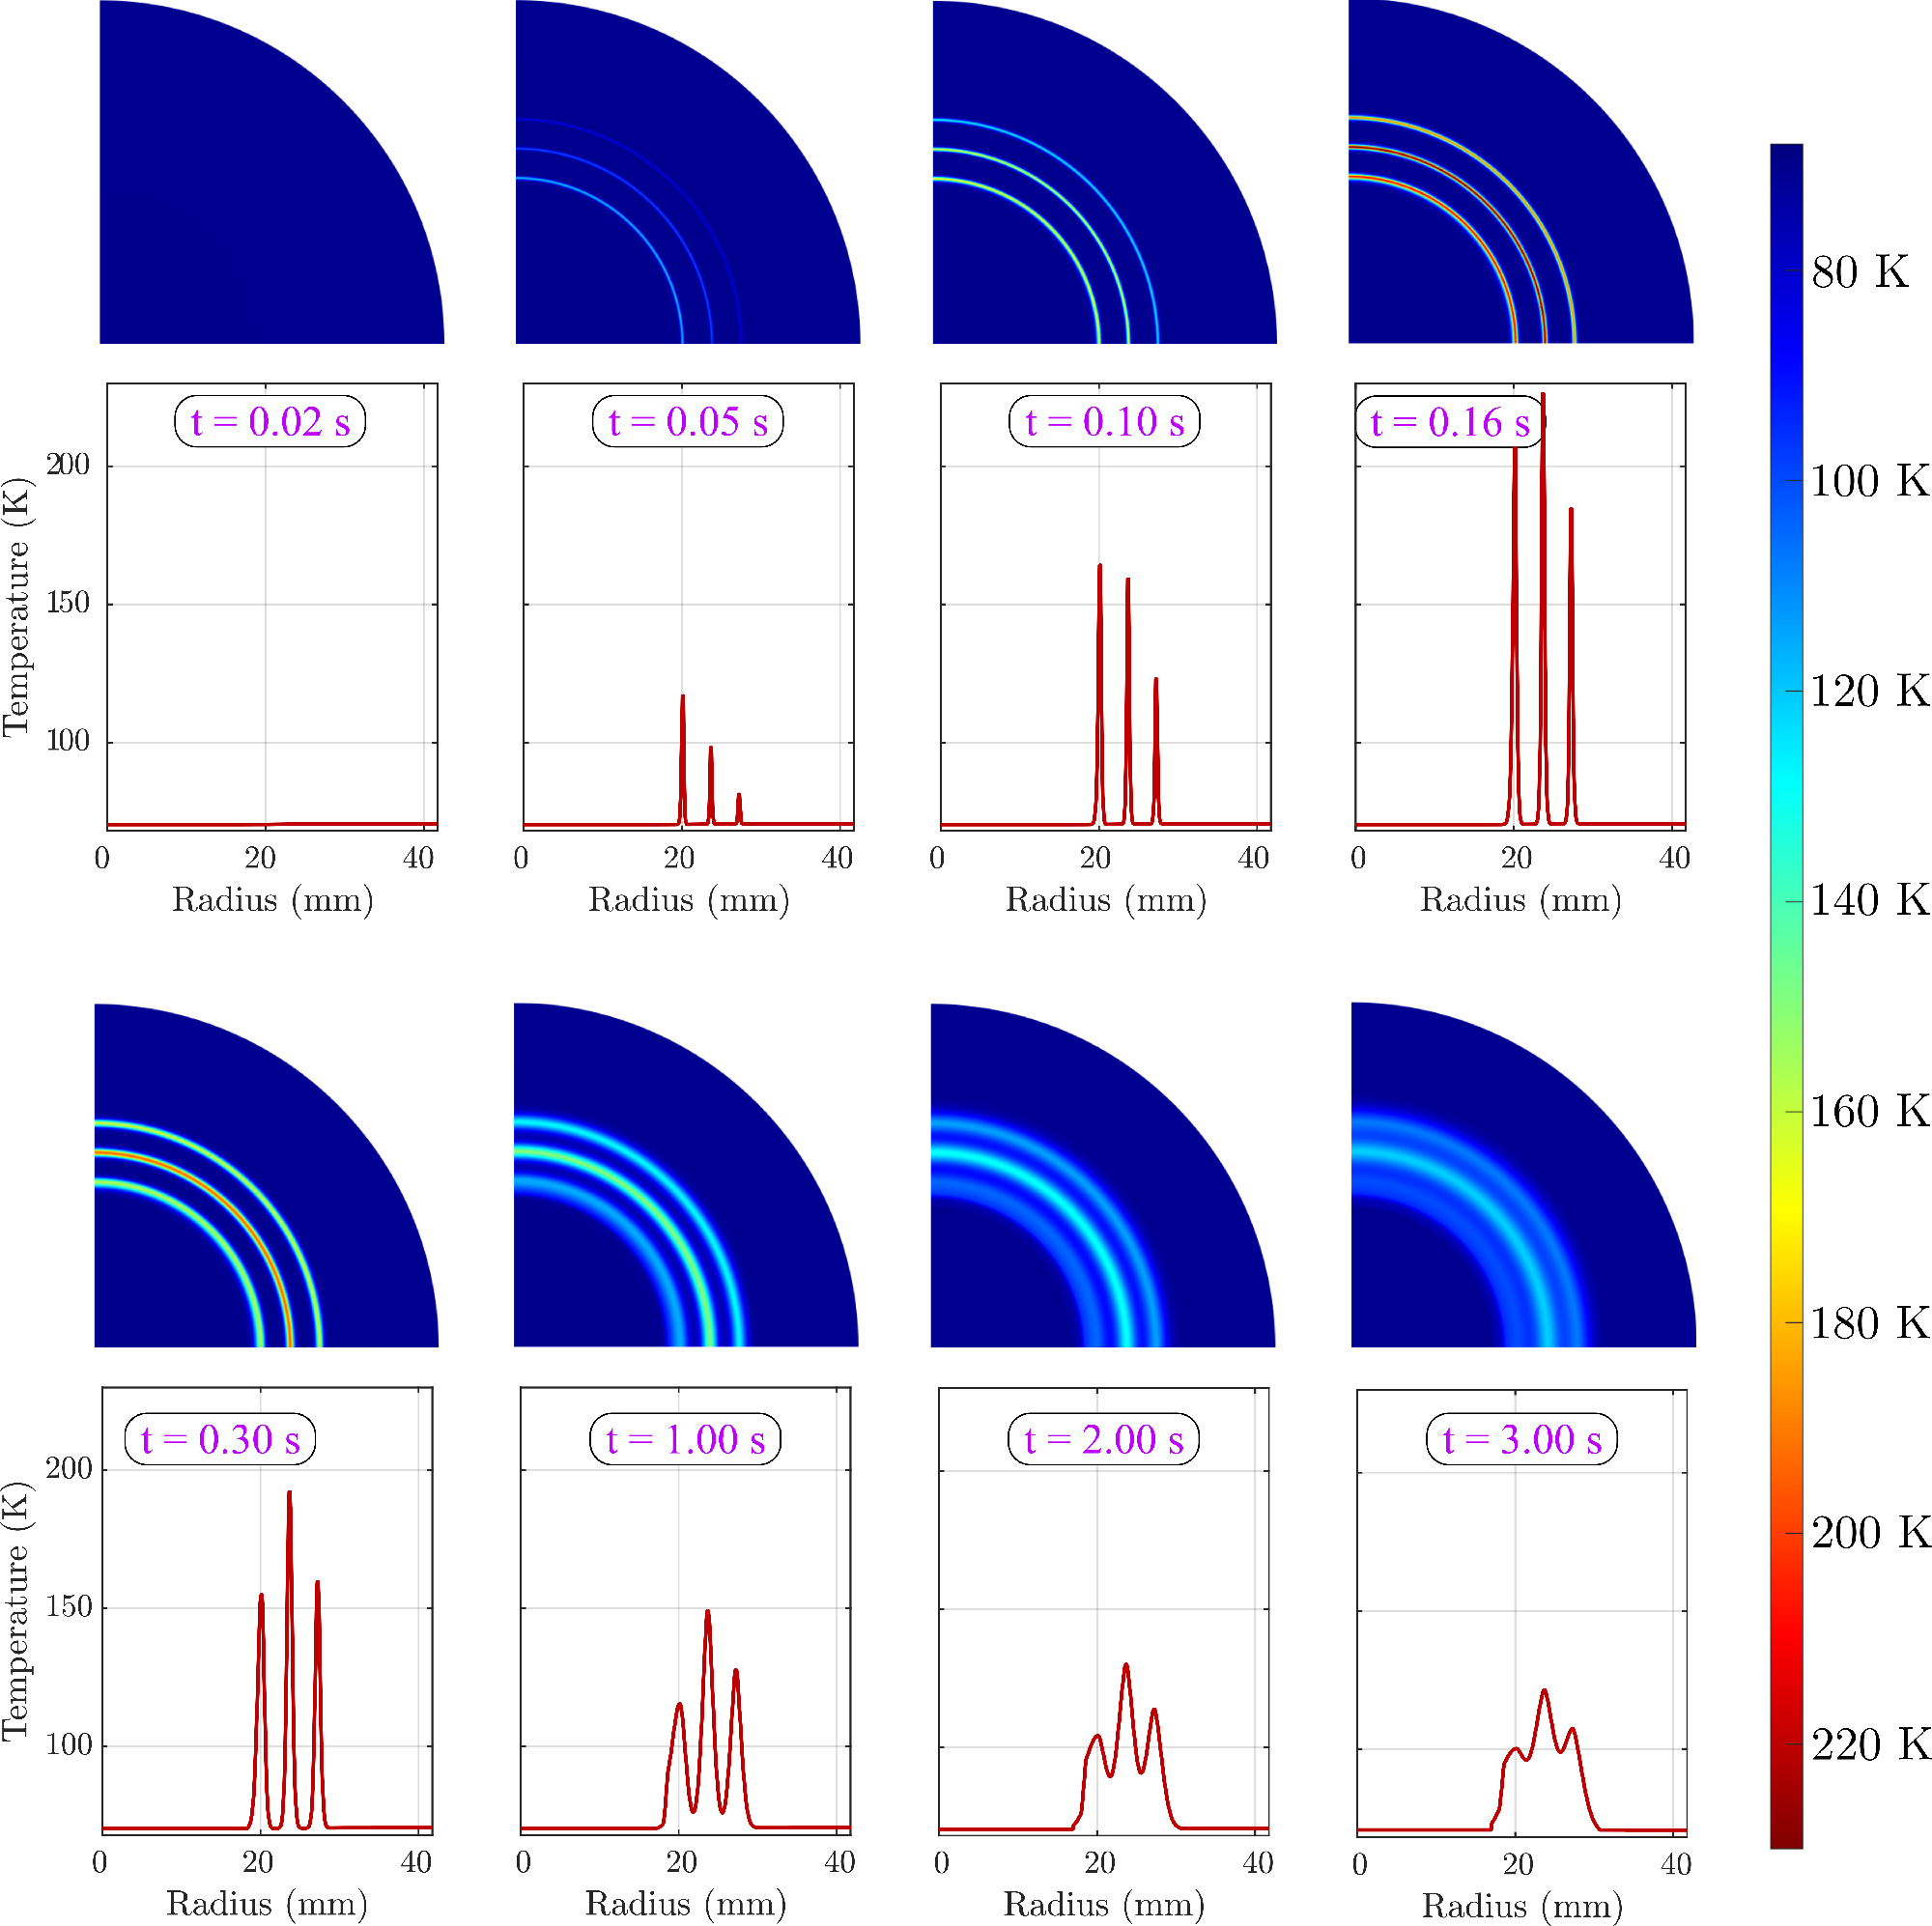Select the temperature map above t = 0.16 s
Image resolution: width=1932 pixels, height=1926 pixels.
click(1521, 172)
